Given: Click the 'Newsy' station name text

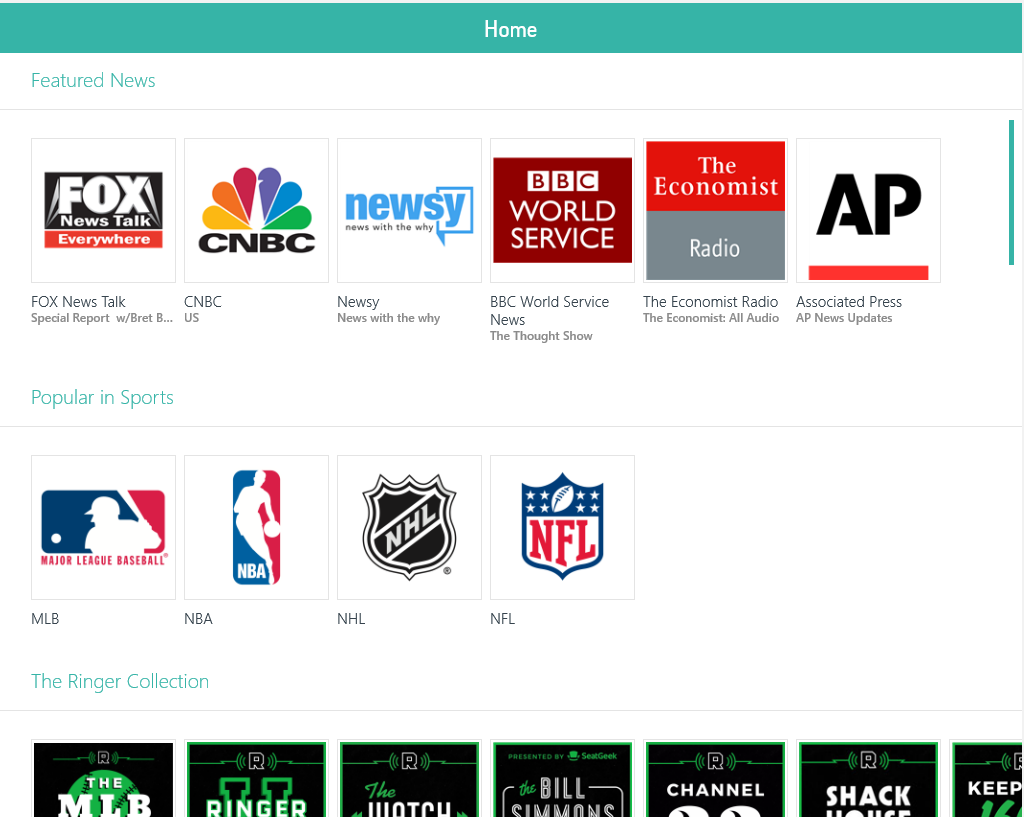Looking at the screenshot, I should (358, 302).
